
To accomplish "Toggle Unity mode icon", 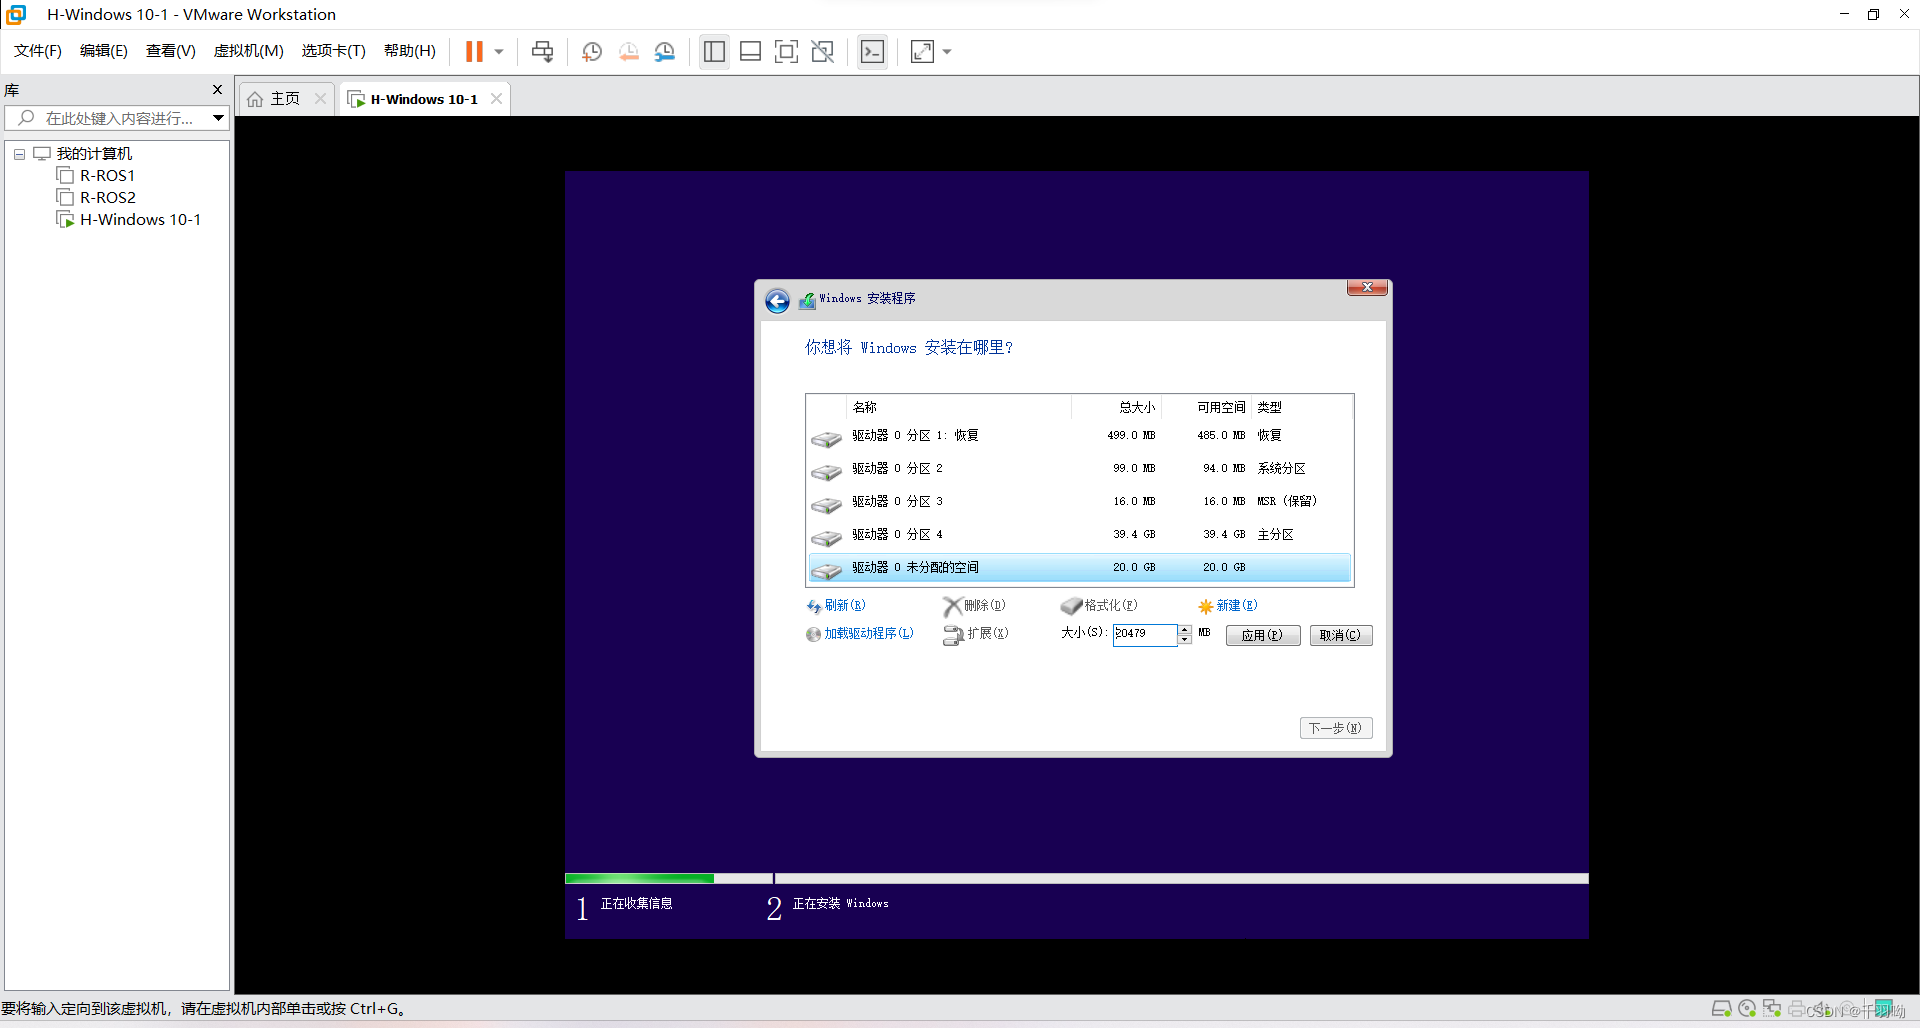I will coord(823,51).
